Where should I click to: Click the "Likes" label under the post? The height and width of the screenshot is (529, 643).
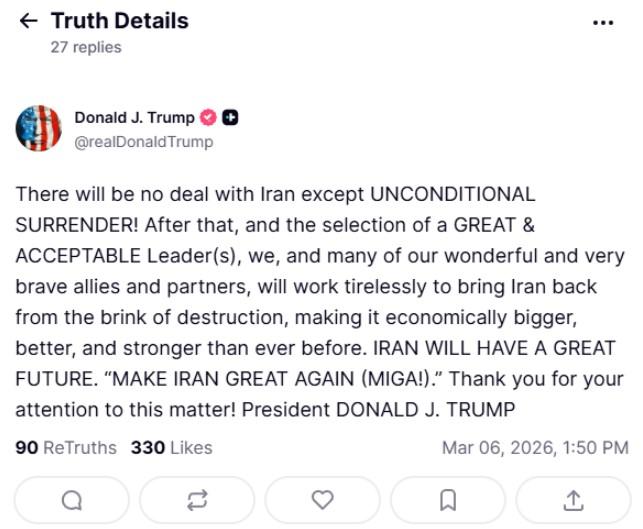click(191, 448)
